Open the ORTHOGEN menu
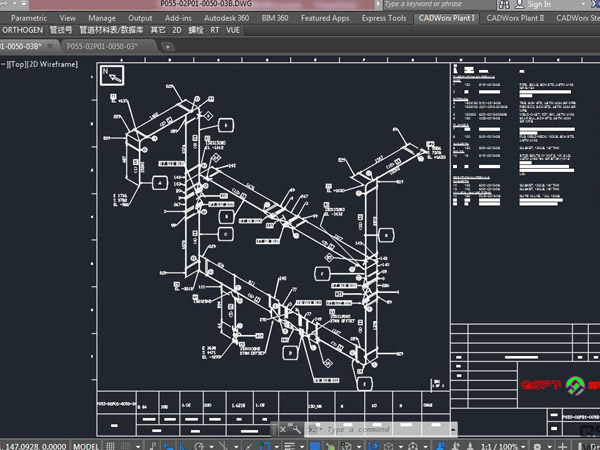 (23, 30)
